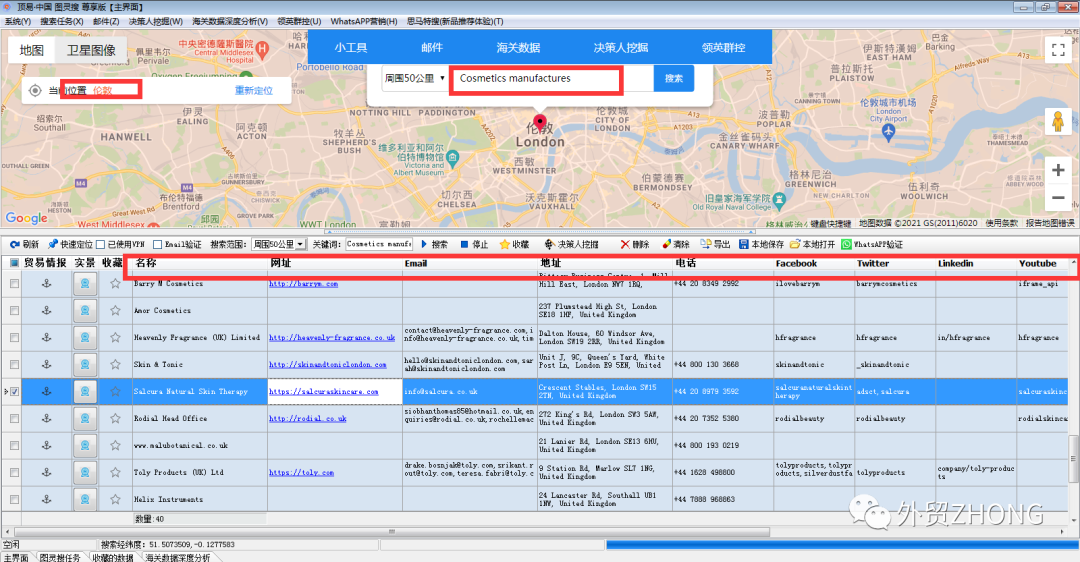The image size is (1080, 562).
Task: Switch to the 图灵搜任务 bottom tab
Action: coord(60,557)
